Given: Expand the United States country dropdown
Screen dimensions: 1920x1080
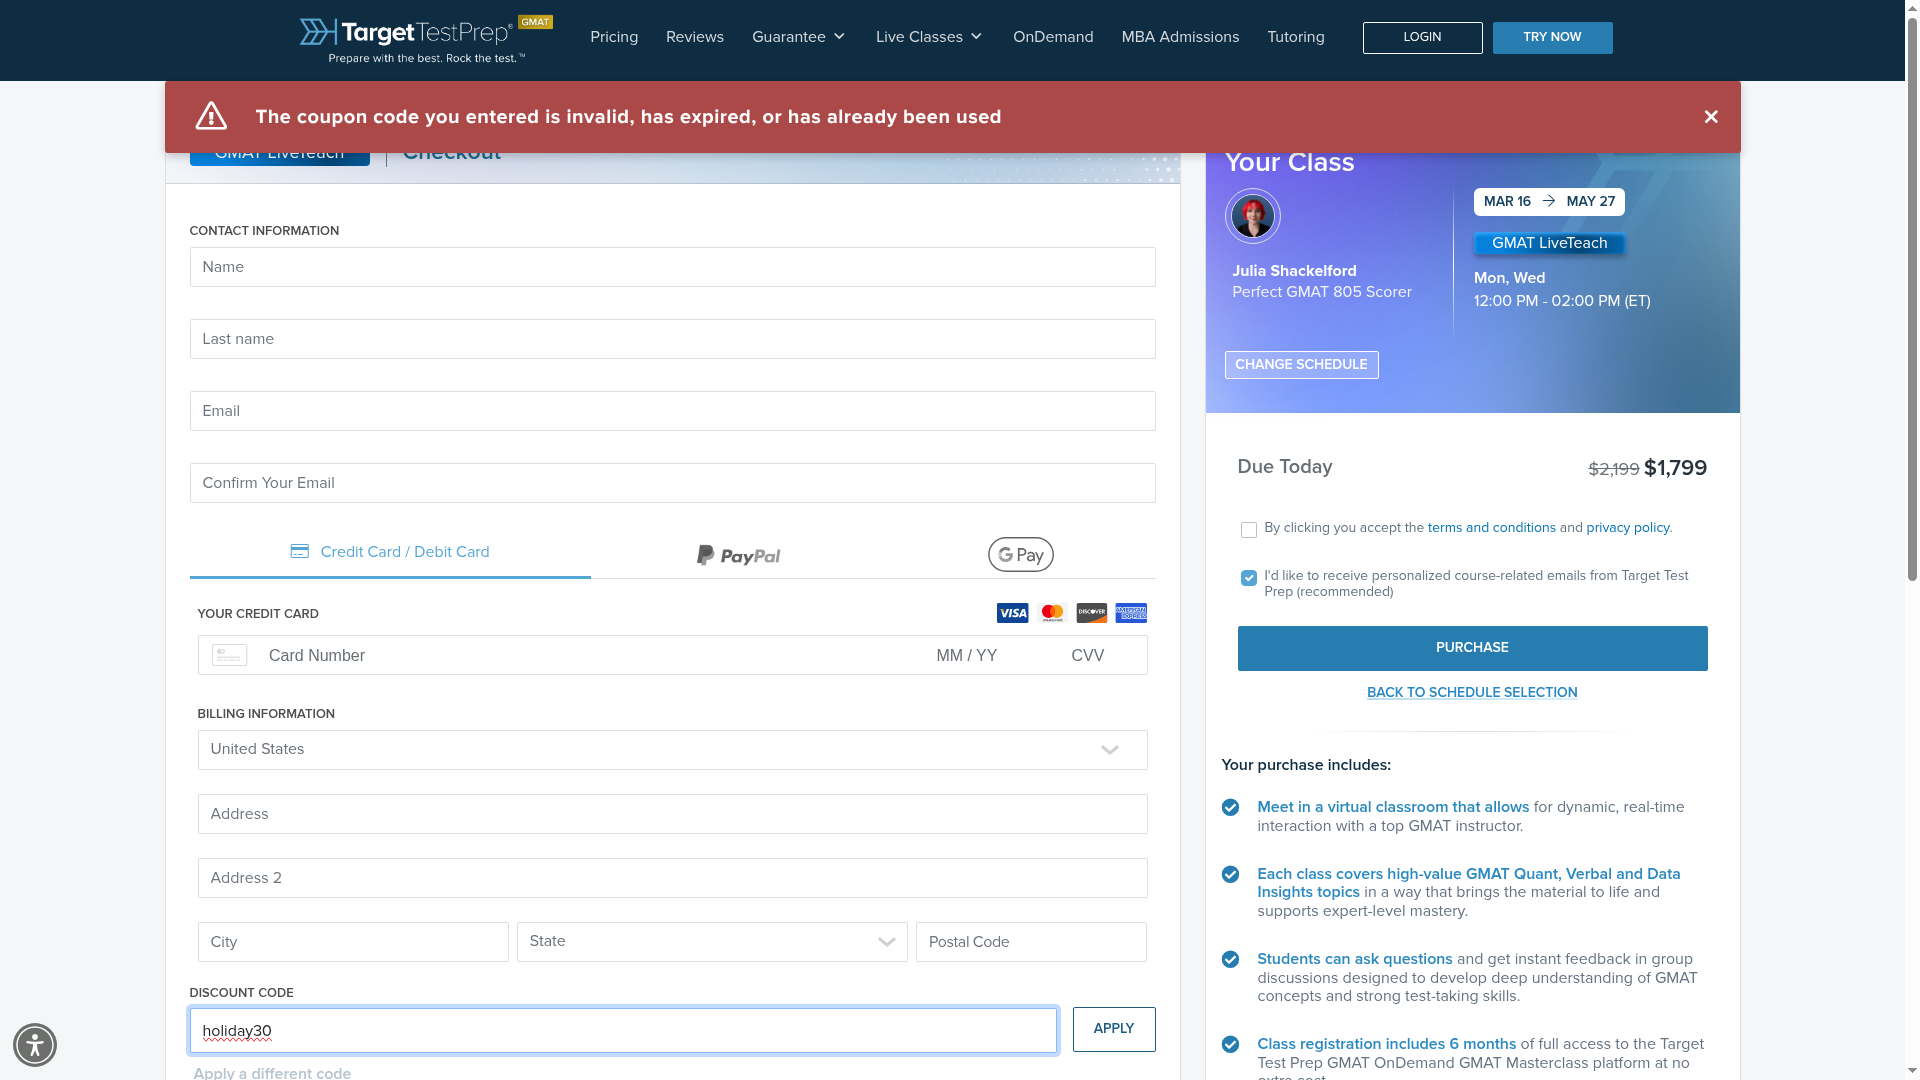Looking at the screenshot, I should click(672, 750).
